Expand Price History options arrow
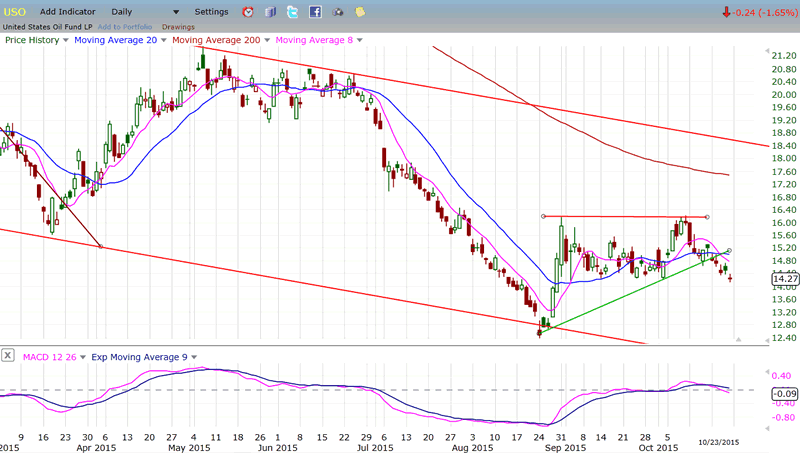 click(66, 40)
